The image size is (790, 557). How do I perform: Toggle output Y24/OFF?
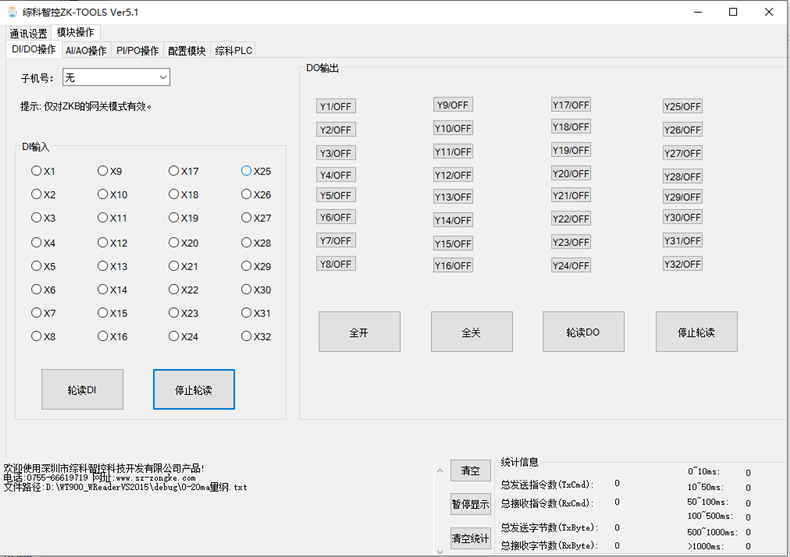(571, 265)
